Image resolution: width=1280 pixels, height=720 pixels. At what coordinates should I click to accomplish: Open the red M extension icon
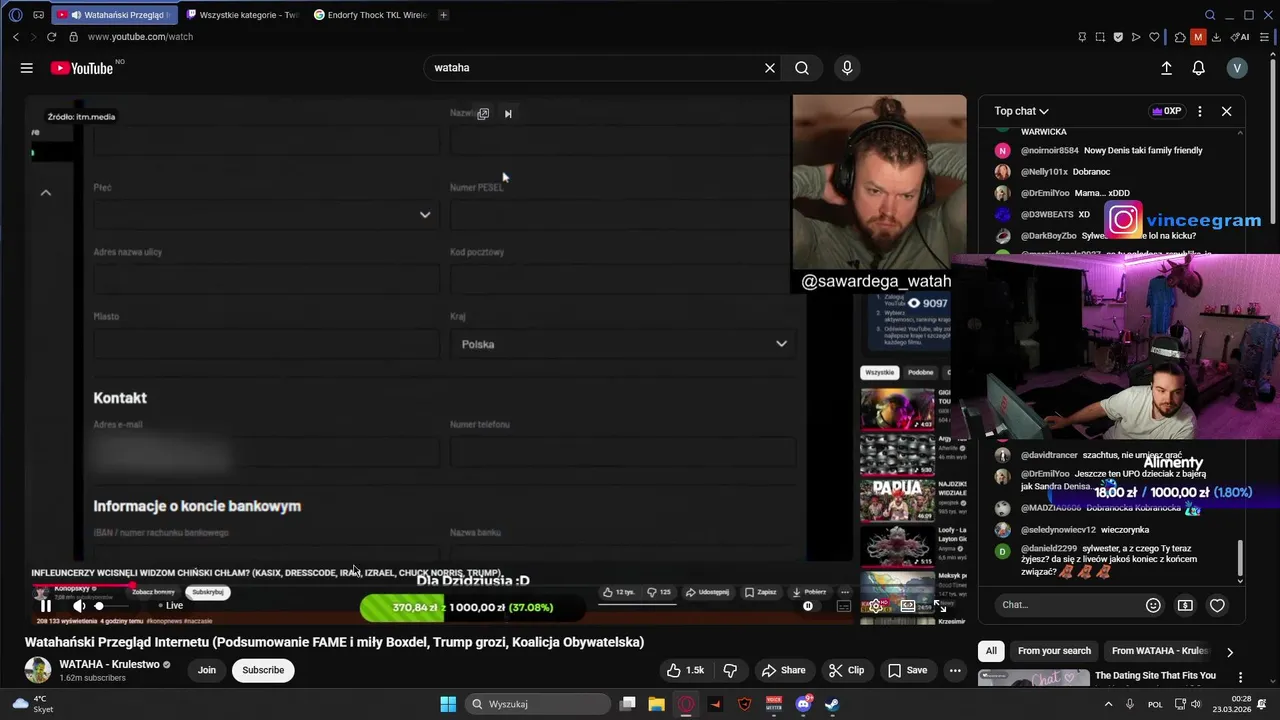point(1198,37)
